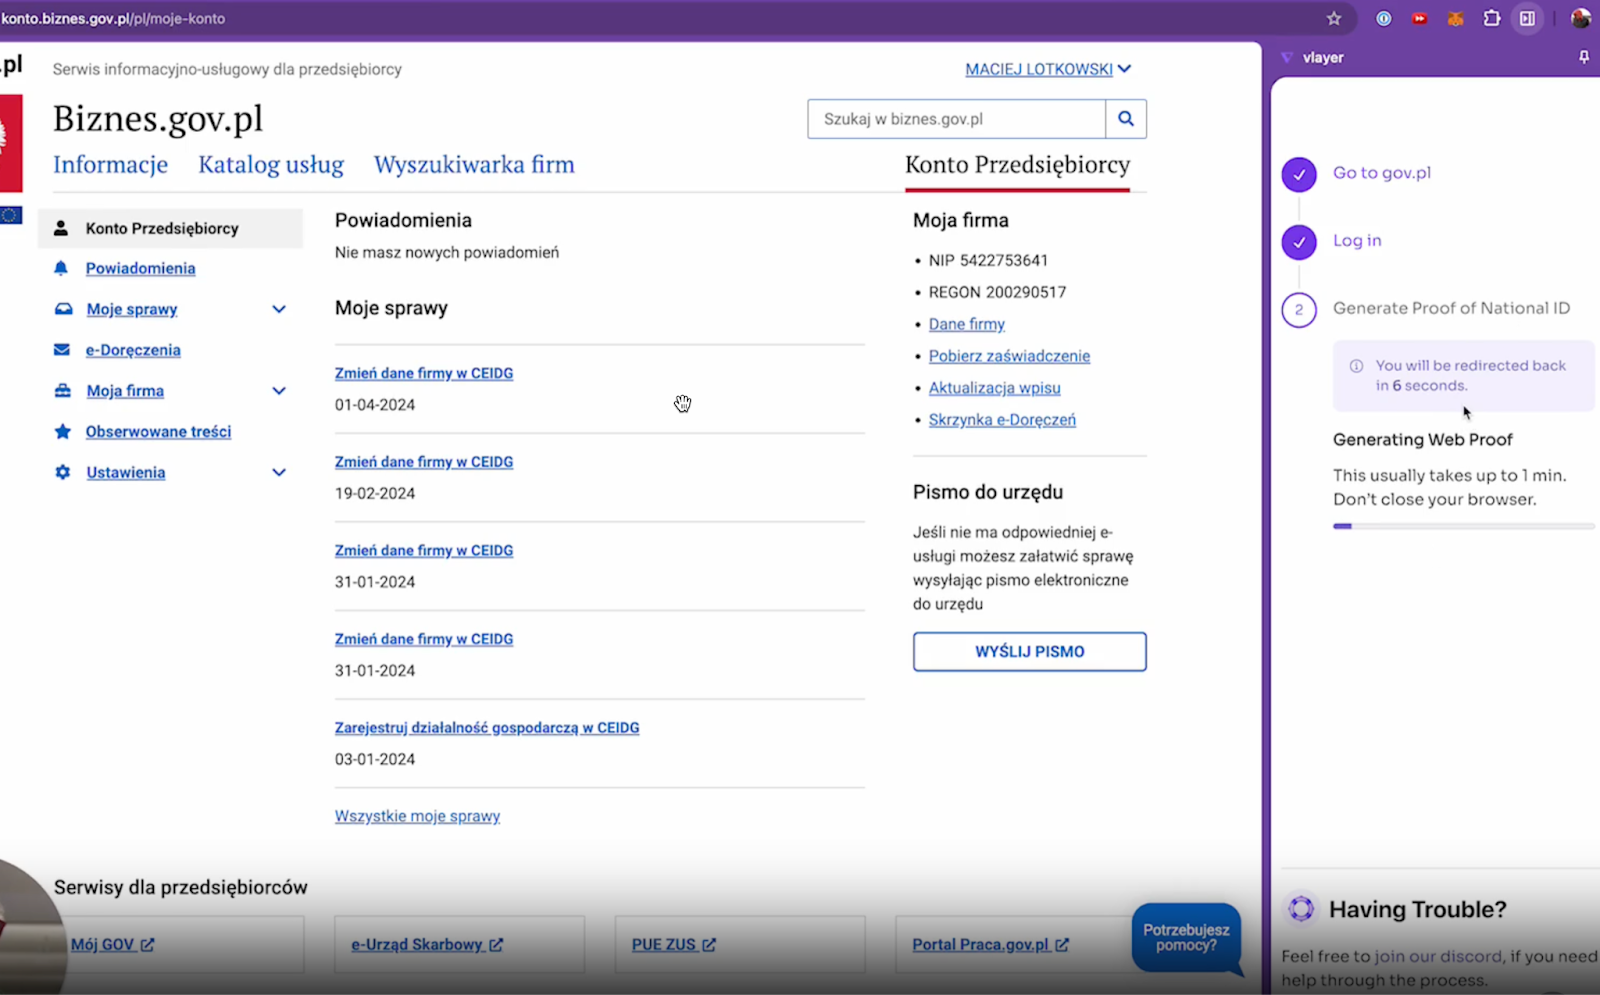Open e-Doręczenia in the sidebar
Viewport: 1600px width, 995px height.
[x=133, y=350]
